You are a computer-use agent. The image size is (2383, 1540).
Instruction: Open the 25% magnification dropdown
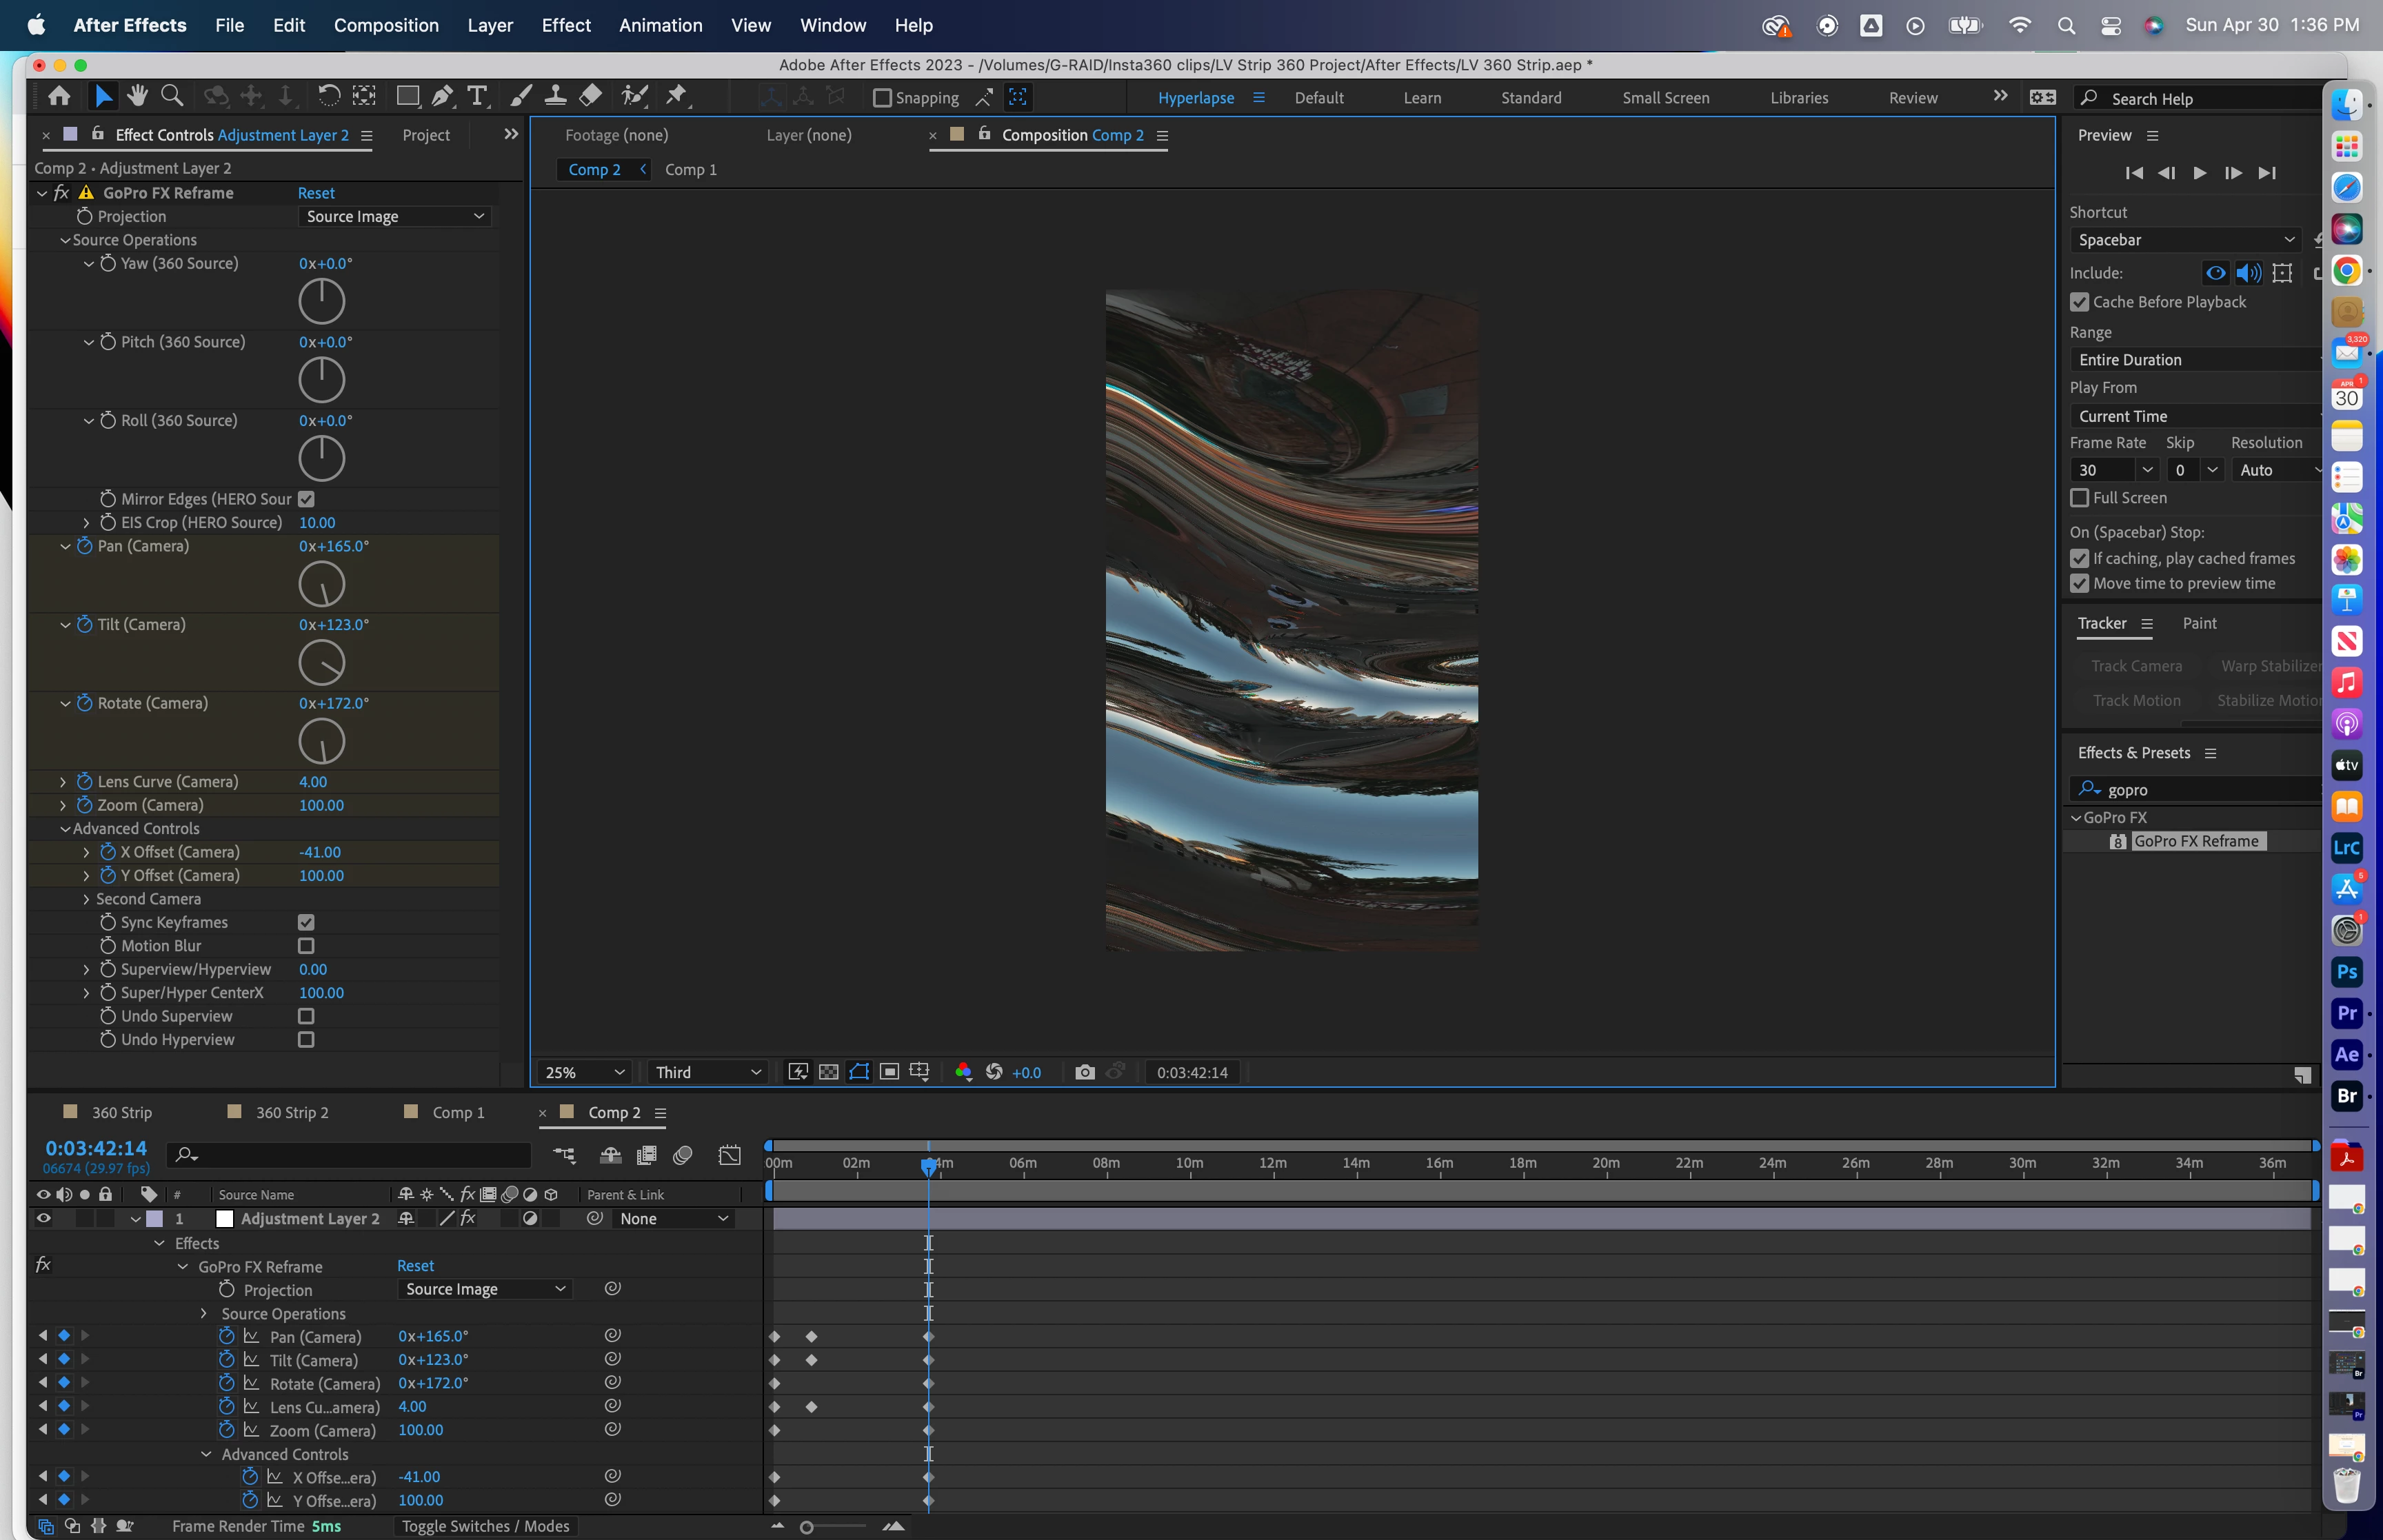click(584, 1072)
